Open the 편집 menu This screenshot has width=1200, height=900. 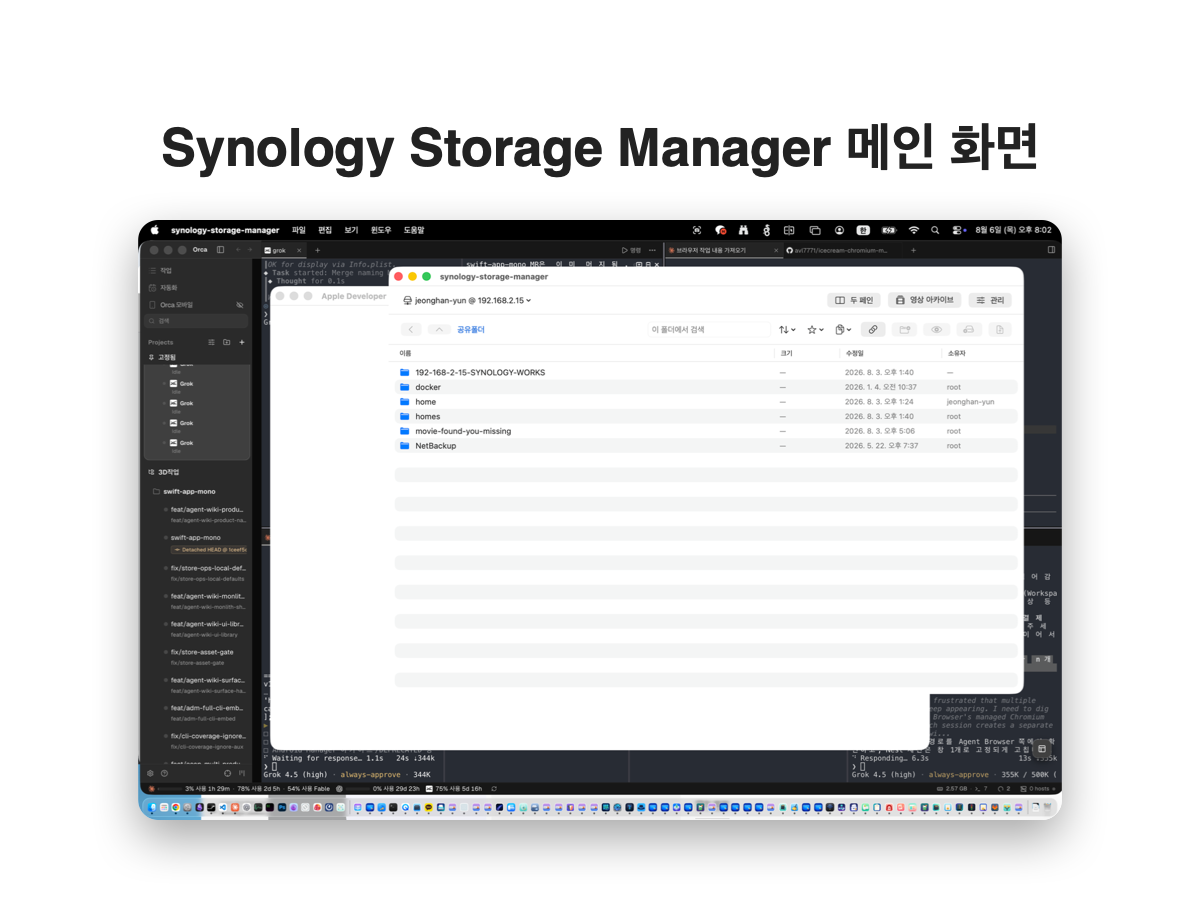[325, 230]
